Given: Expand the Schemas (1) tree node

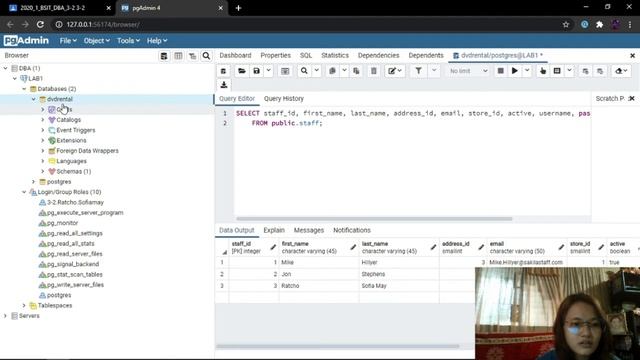Looking at the screenshot, I should pyautogui.click(x=43, y=171).
